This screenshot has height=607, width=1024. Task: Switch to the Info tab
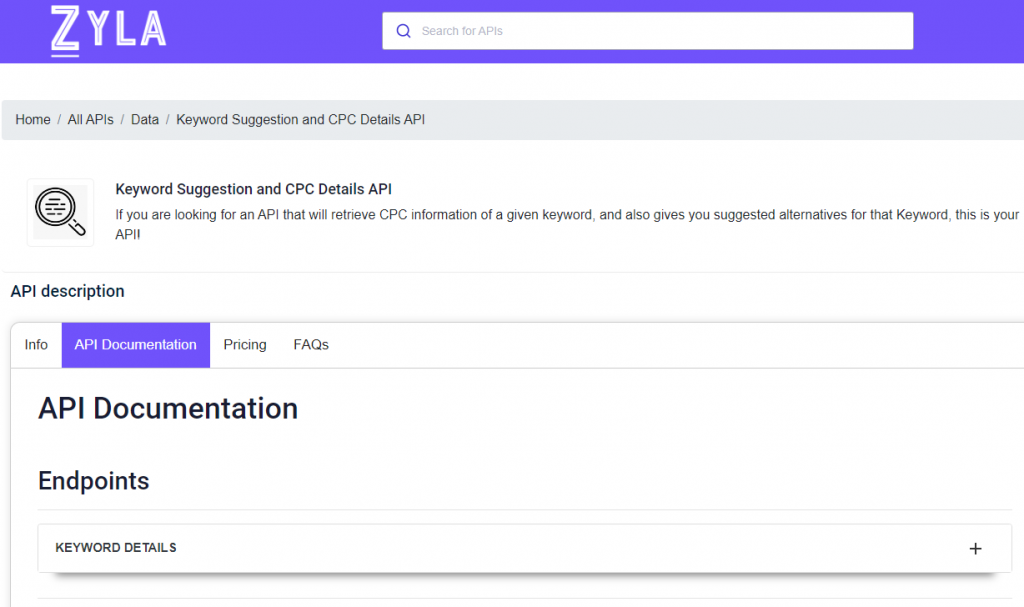(x=36, y=345)
